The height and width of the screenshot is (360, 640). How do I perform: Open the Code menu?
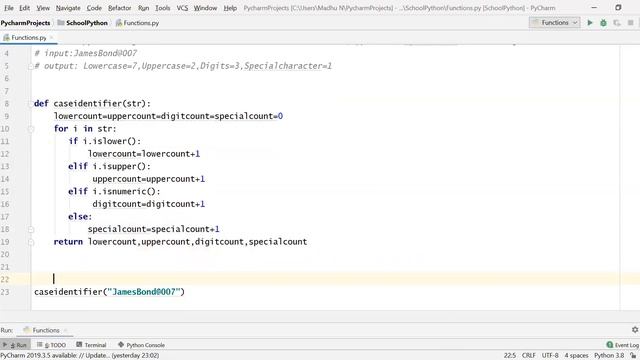pyautogui.click(x=94, y=8)
